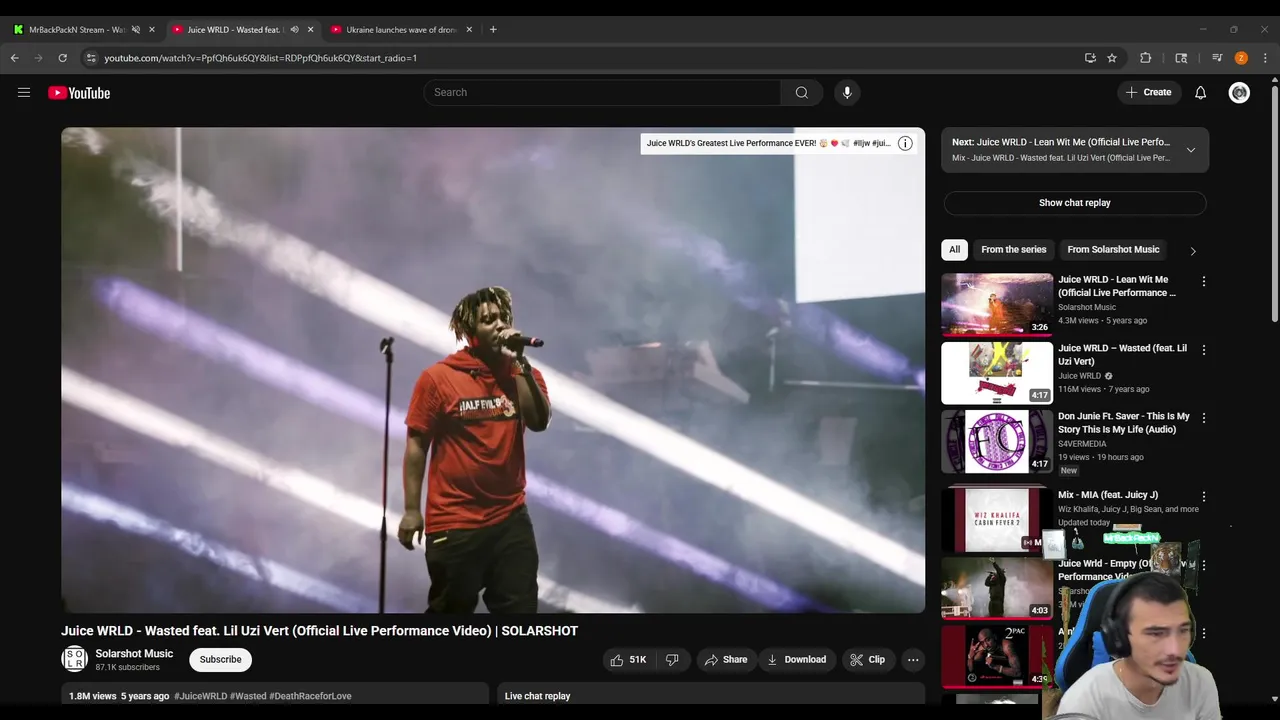
Task: Reload the current page
Action: tap(62, 58)
